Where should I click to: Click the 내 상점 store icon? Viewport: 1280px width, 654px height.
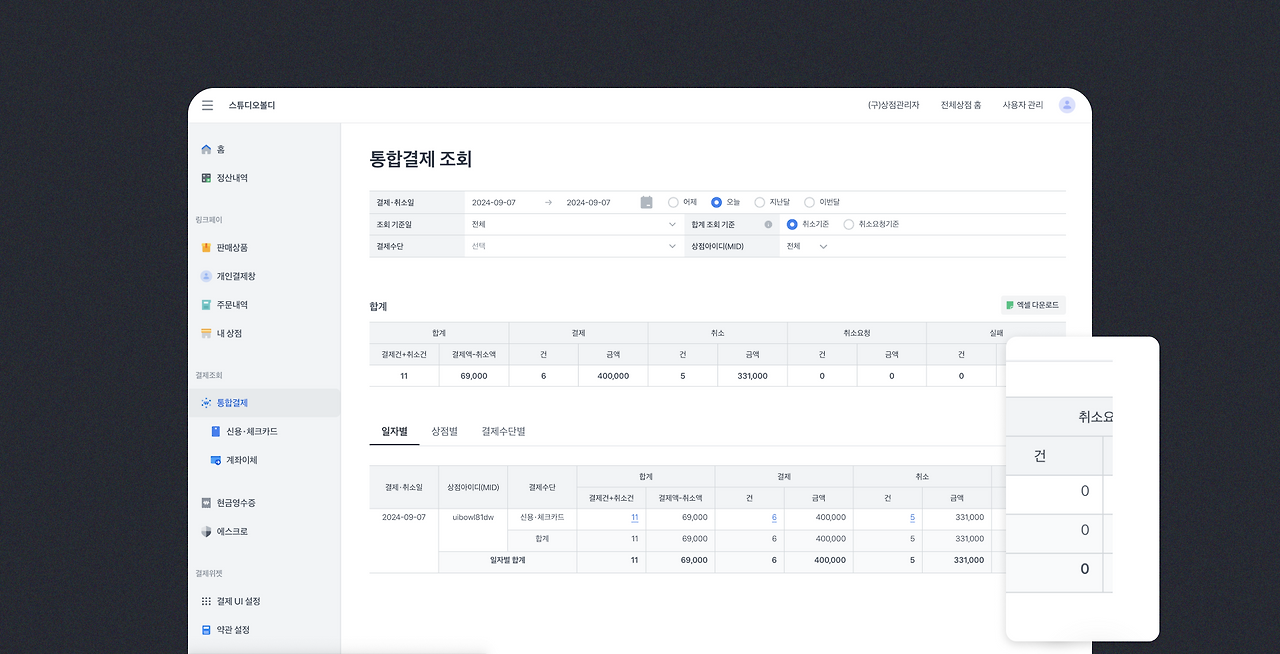(x=206, y=333)
